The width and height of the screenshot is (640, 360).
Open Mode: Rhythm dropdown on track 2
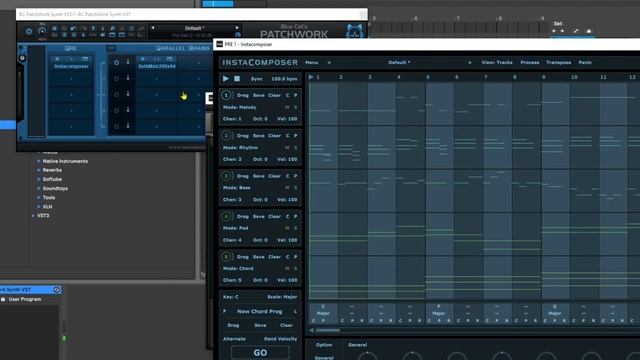240,148
